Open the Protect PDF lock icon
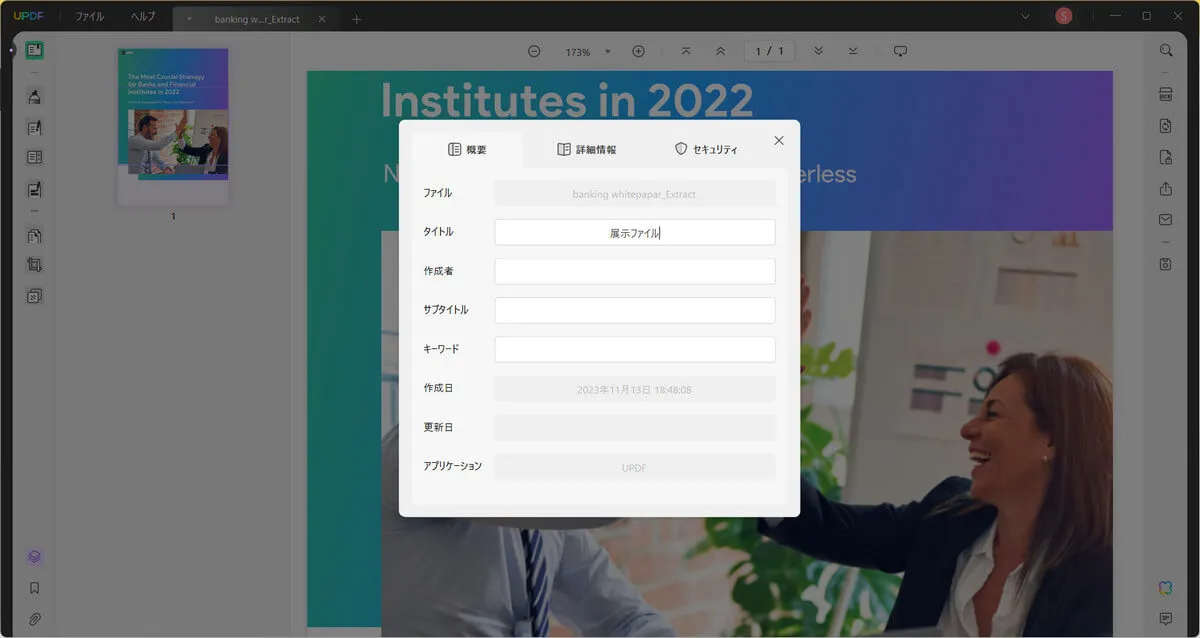1200x638 pixels. click(x=1166, y=157)
